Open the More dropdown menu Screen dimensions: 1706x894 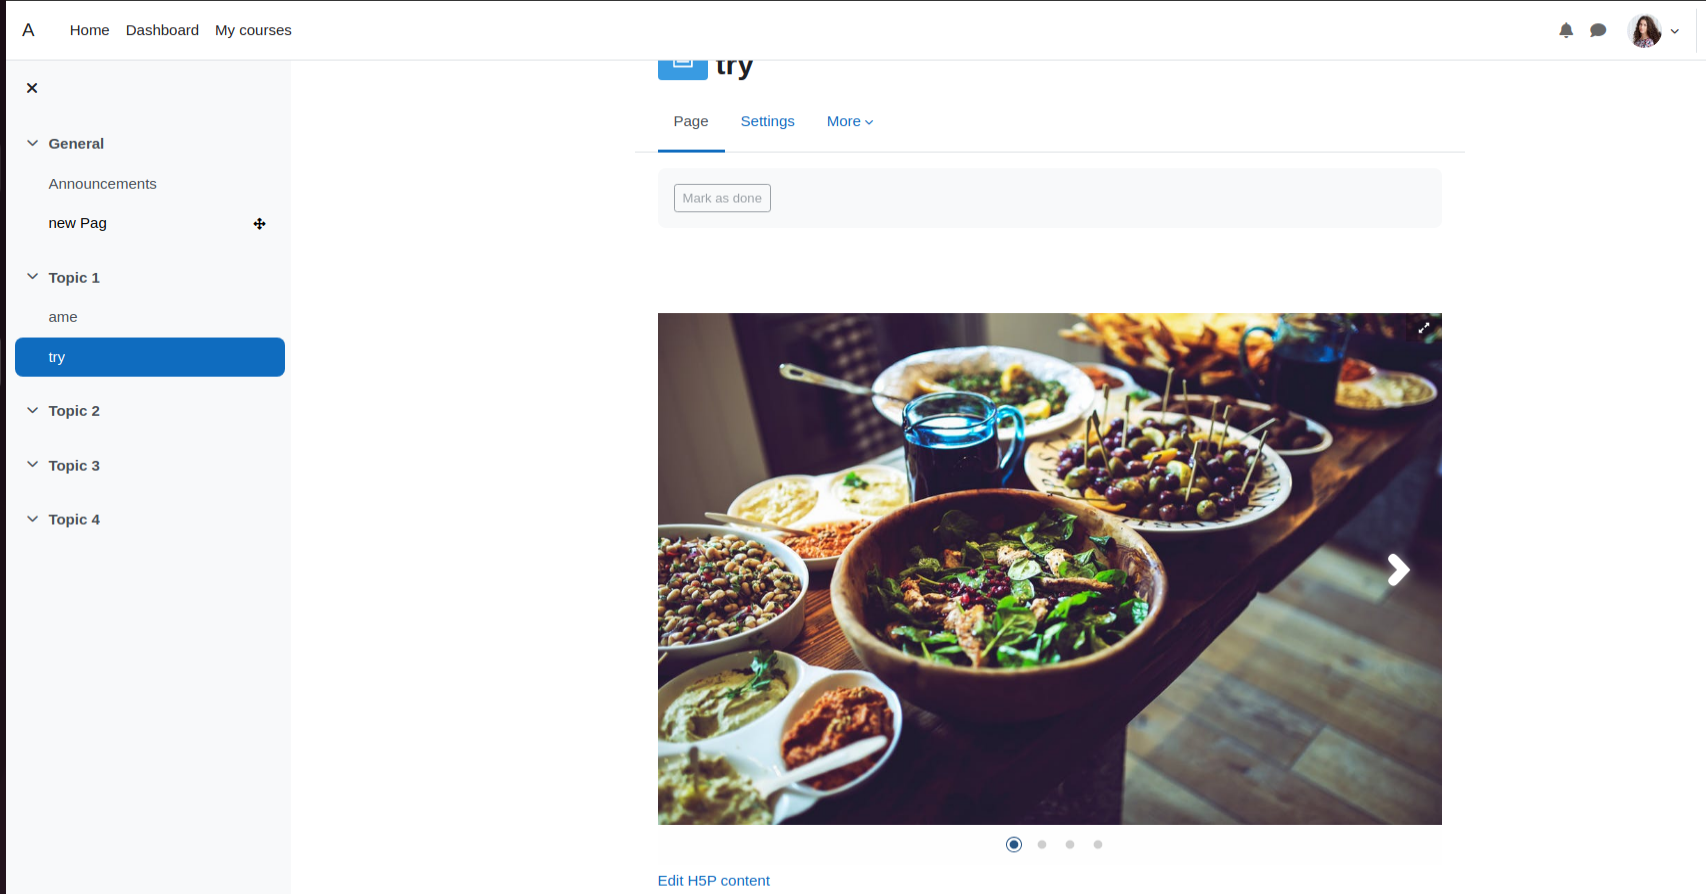[850, 121]
